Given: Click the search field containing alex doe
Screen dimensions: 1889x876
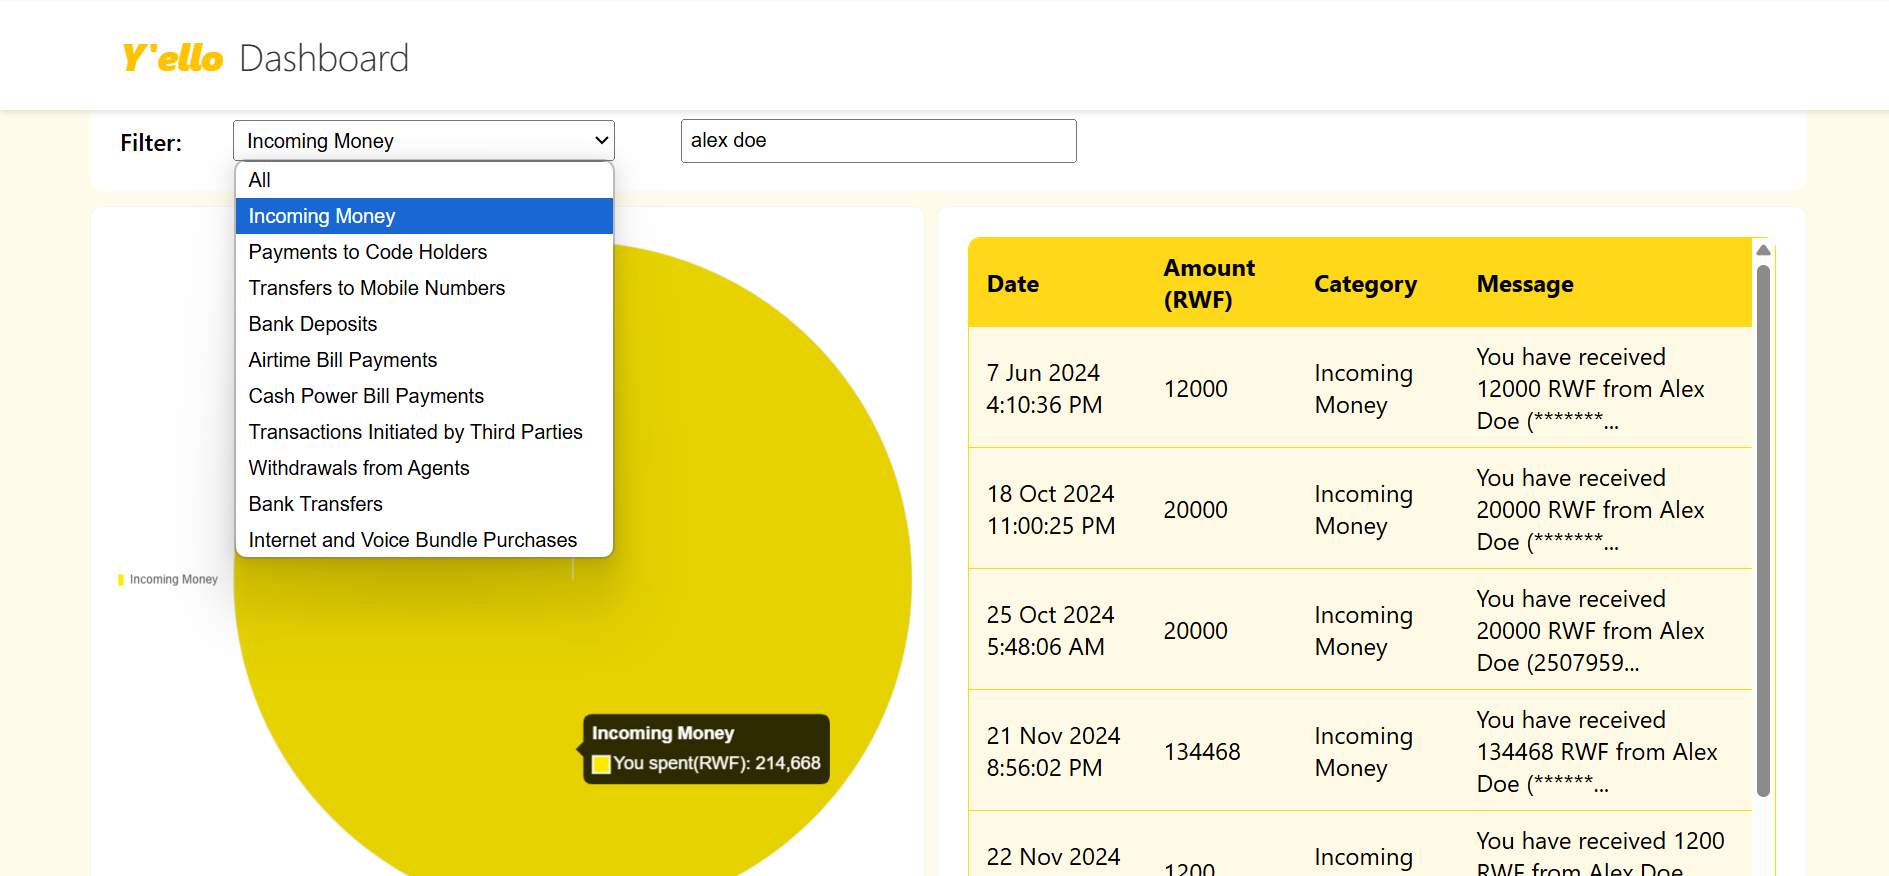Looking at the screenshot, I should pos(878,141).
